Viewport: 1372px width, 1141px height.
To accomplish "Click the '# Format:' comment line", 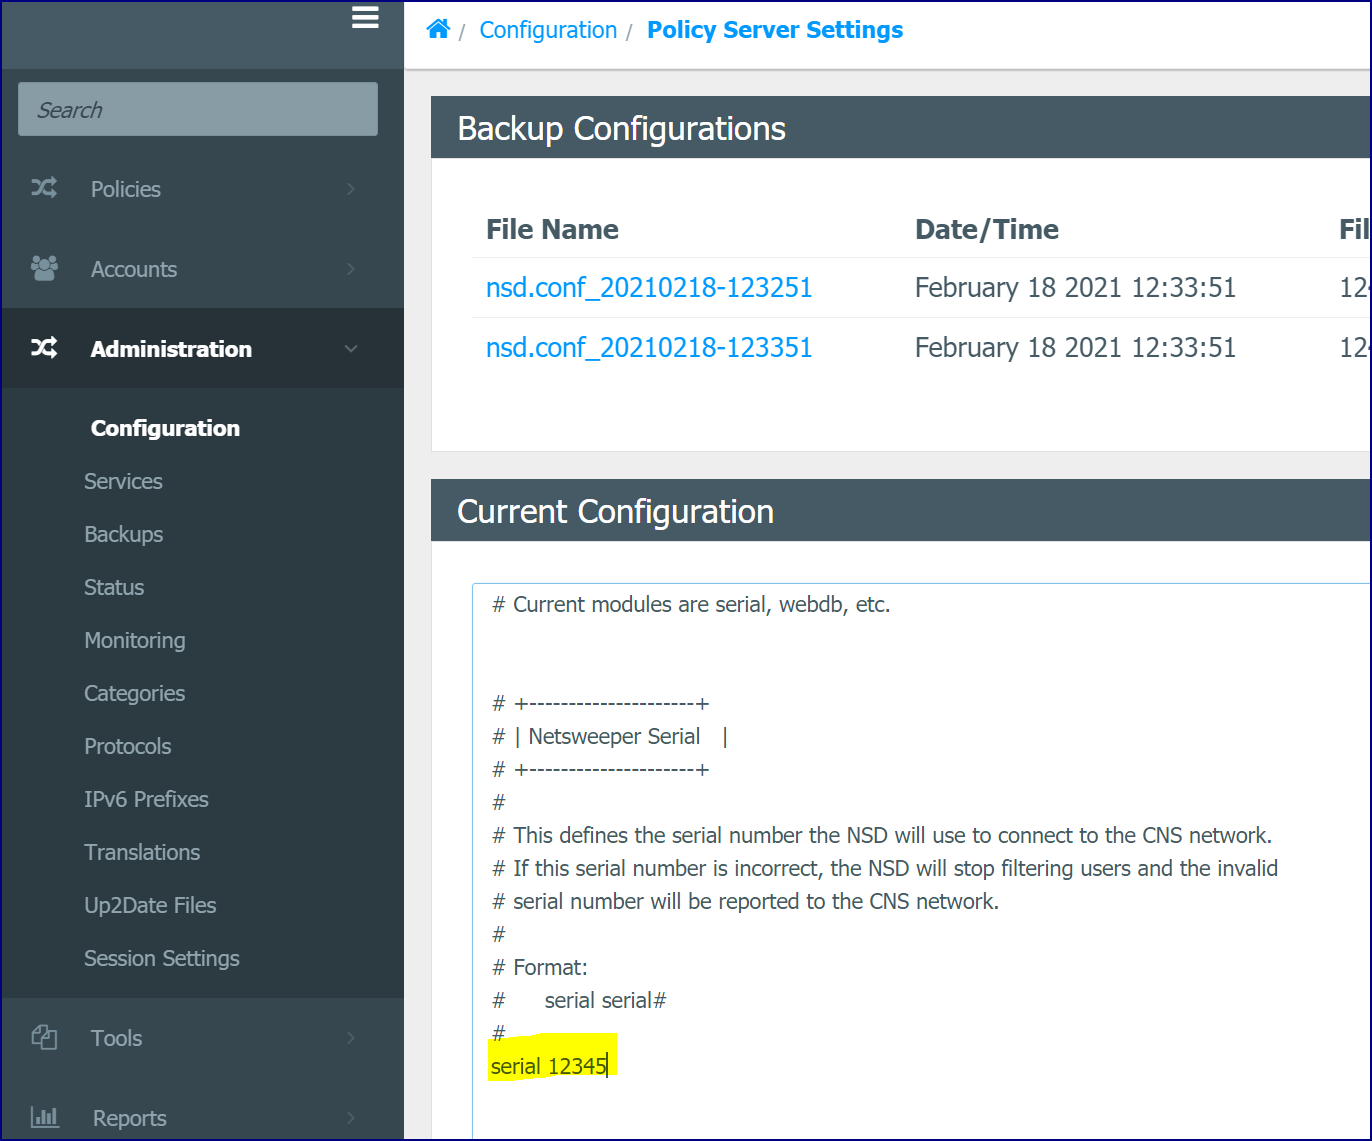I will point(540,967).
